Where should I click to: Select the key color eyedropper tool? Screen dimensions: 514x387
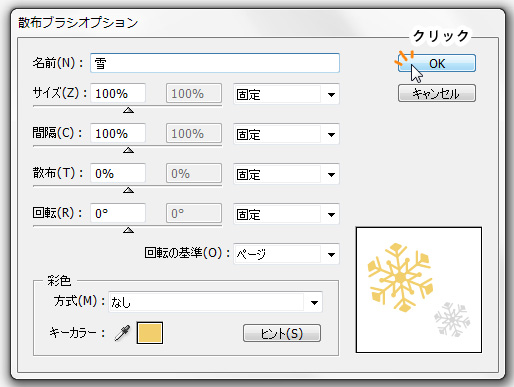pos(122,333)
